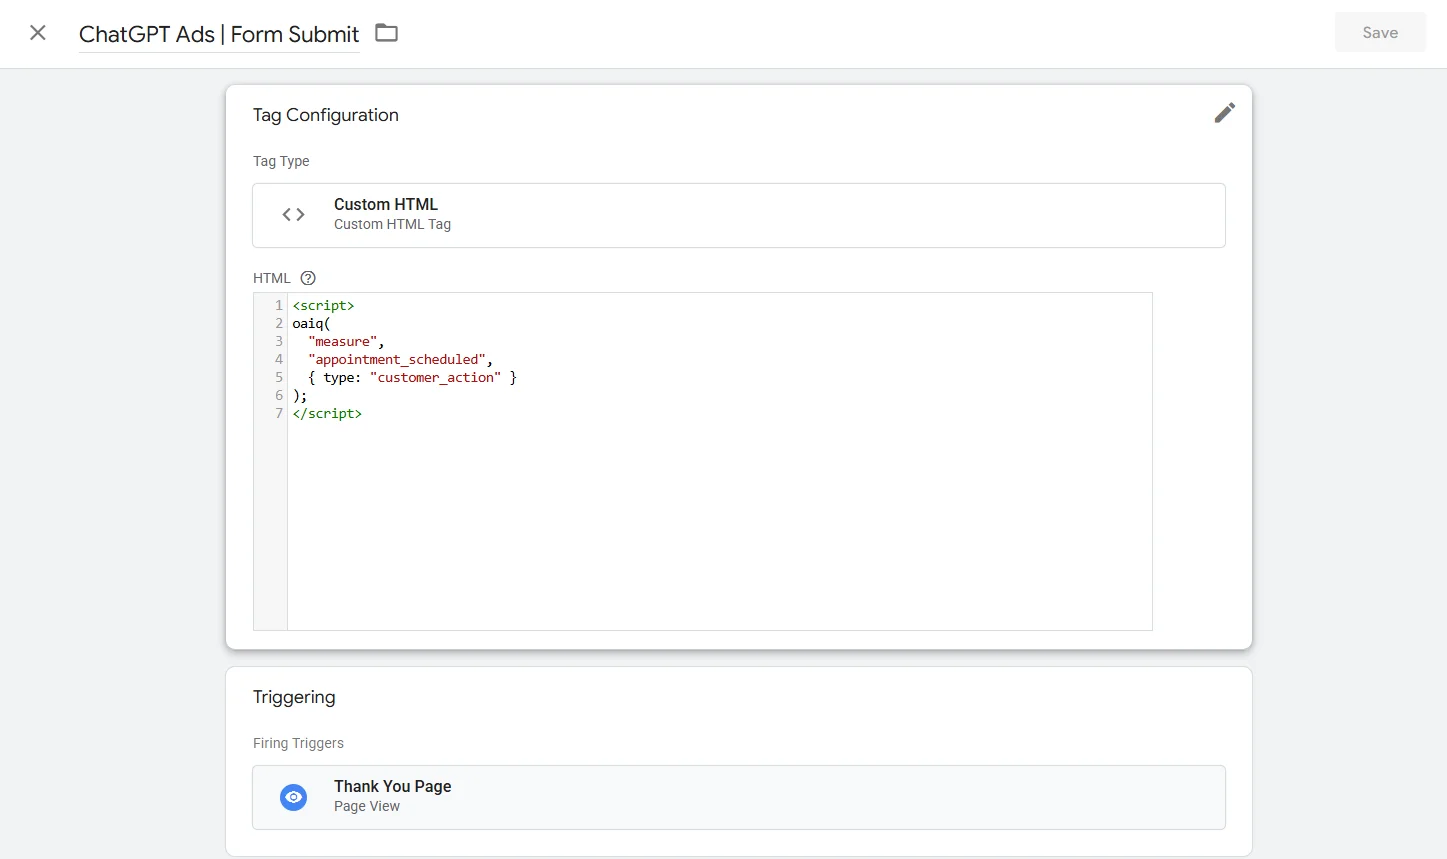The height and width of the screenshot is (859, 1447).
Task: Click line number 6 in the gutter
Action: click(x=279, y=395)
